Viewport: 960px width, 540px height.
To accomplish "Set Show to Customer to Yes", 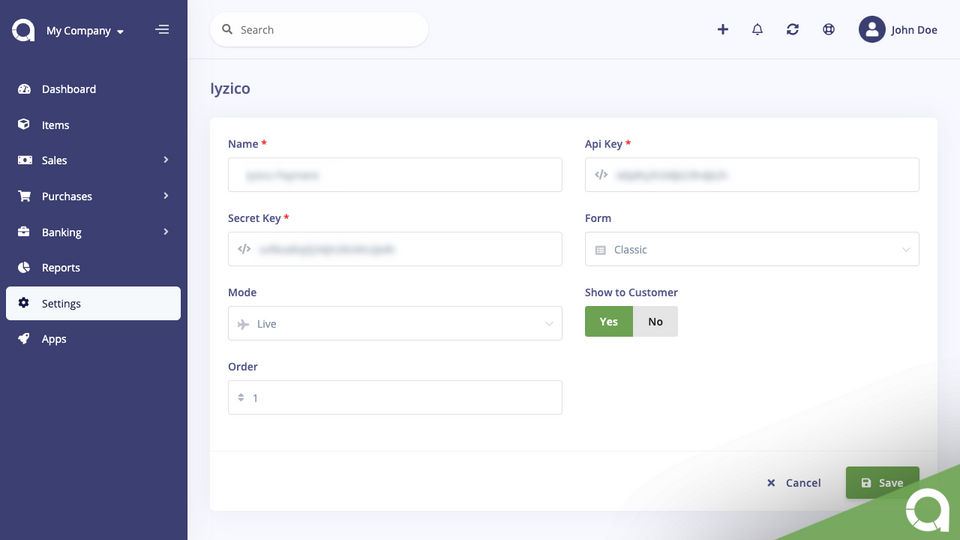I will tap(609, 322).
